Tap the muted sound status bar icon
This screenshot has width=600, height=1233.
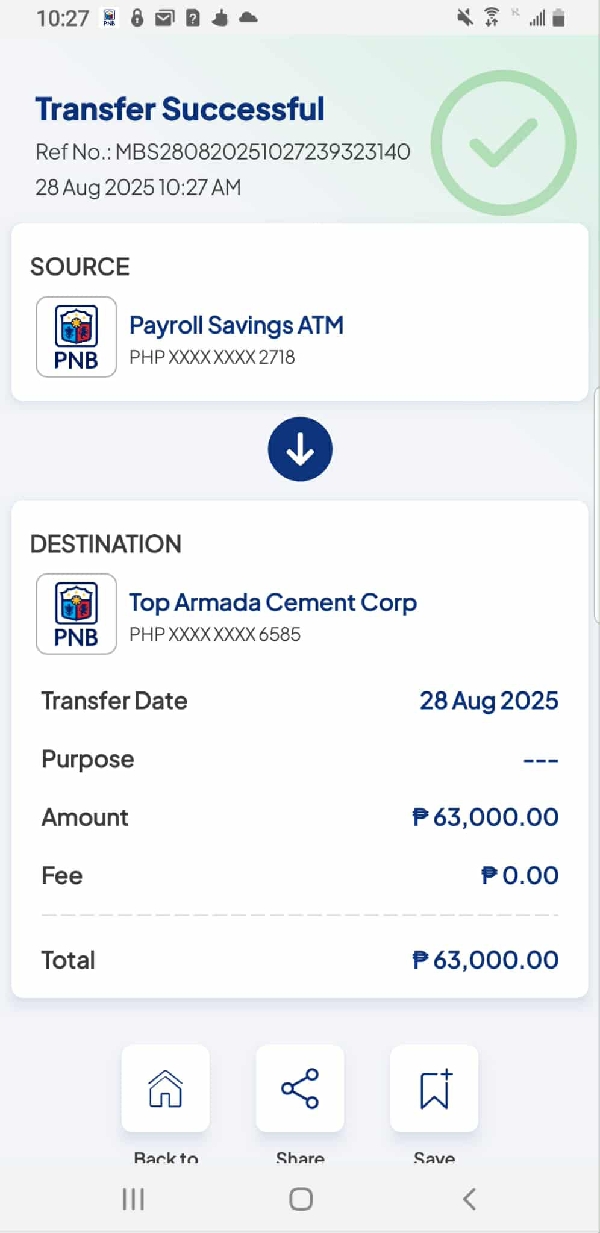464,17
